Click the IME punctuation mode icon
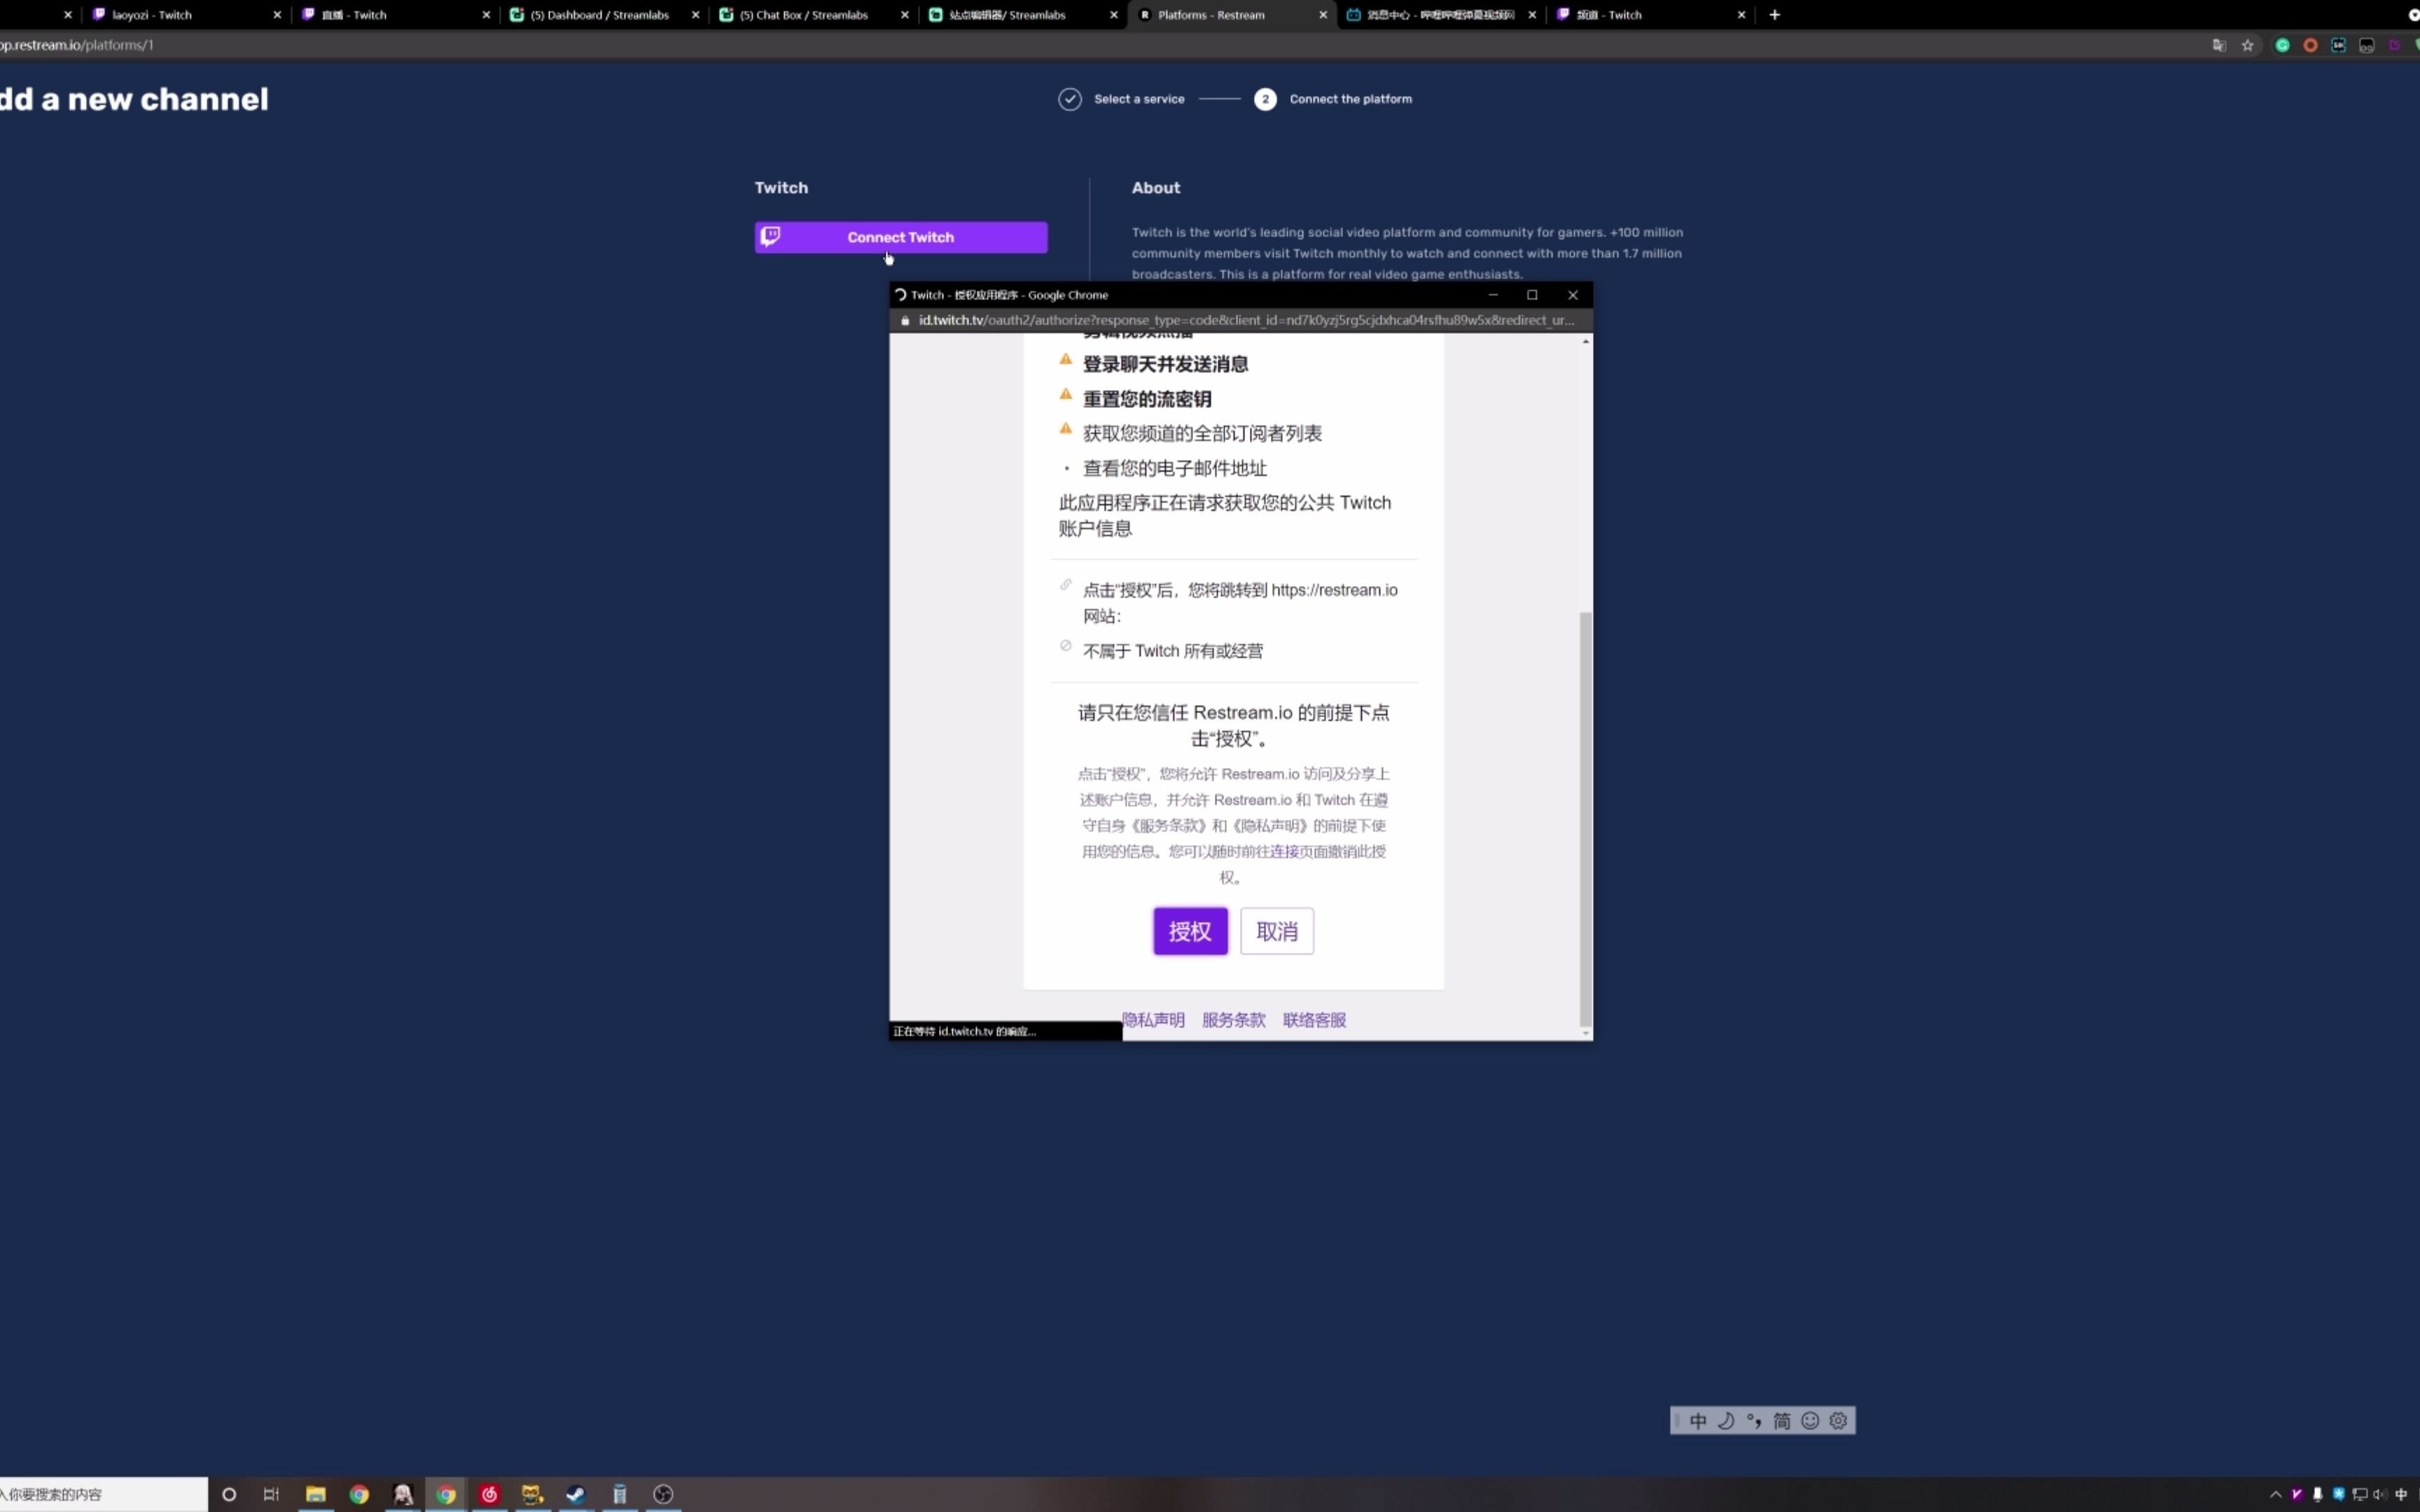 coord(1754,1421)
